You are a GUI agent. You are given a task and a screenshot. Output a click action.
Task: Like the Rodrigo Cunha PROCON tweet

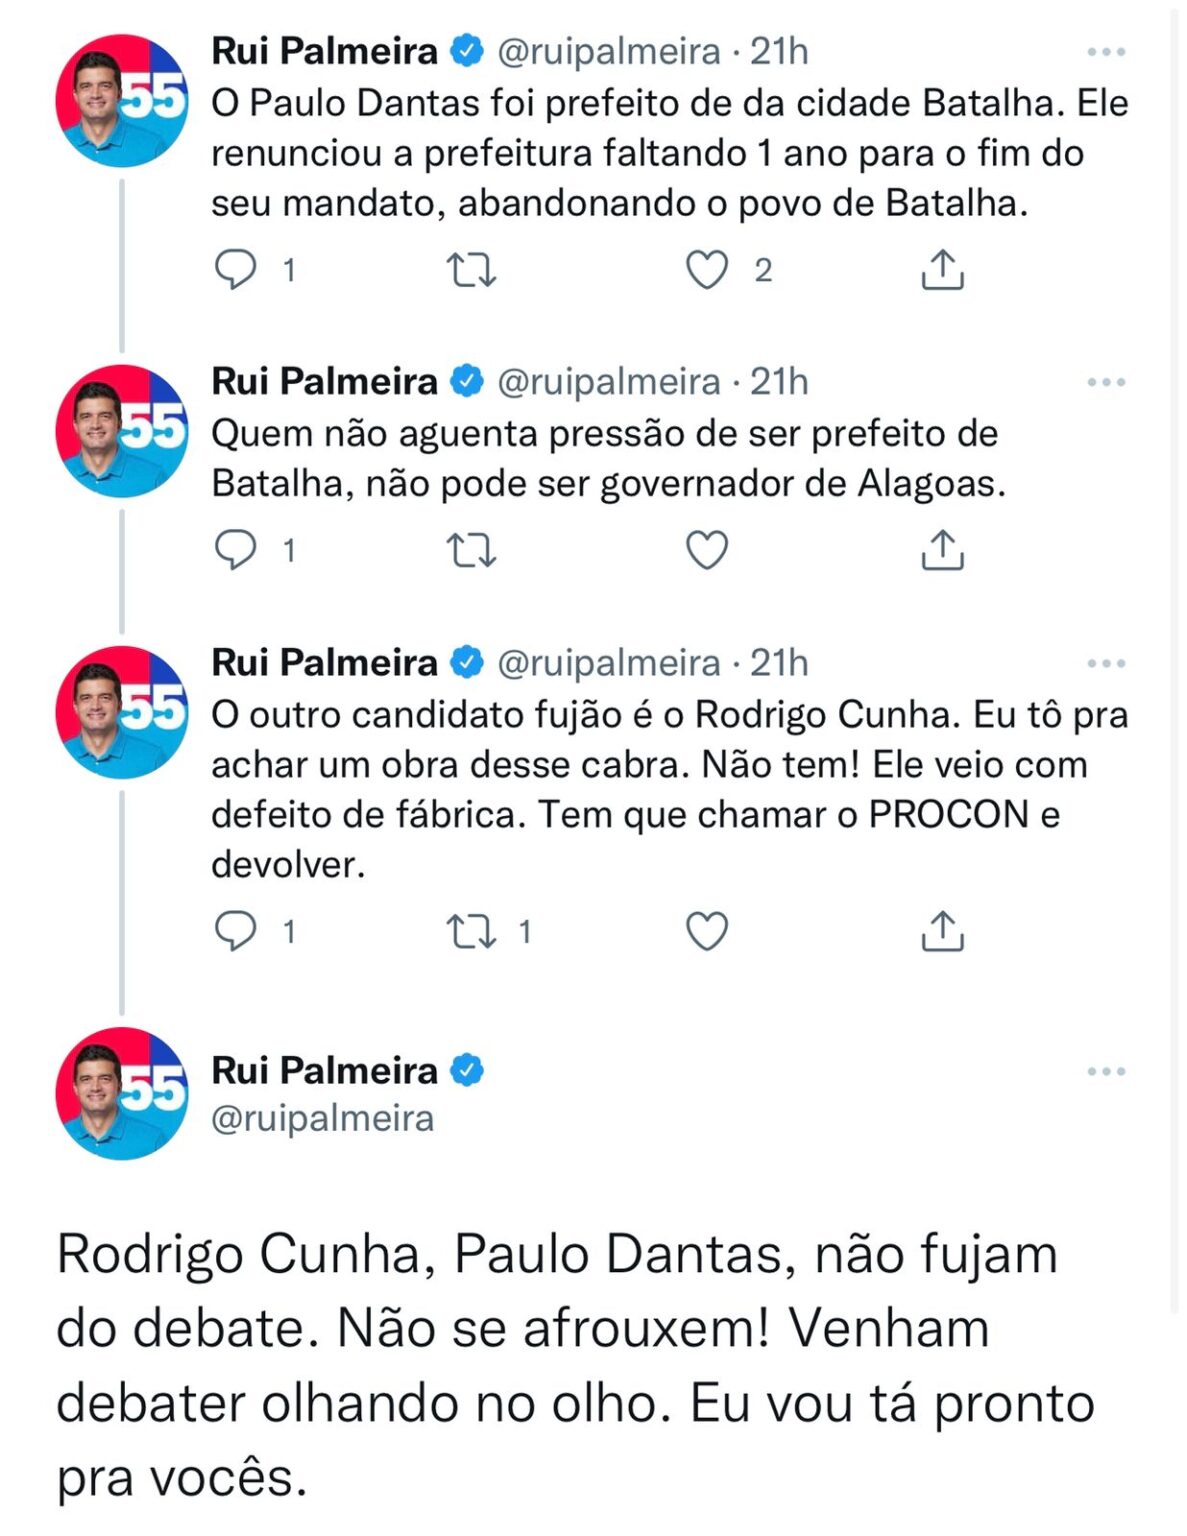point(707,931)
